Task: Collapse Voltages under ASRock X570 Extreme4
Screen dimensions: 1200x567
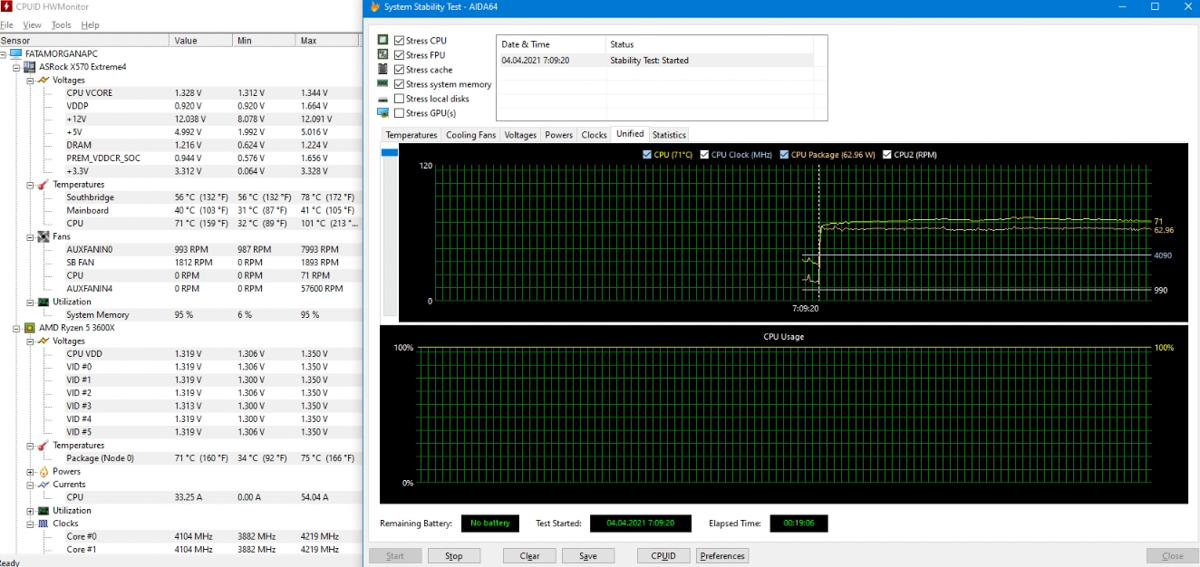Action: [30, 80]
